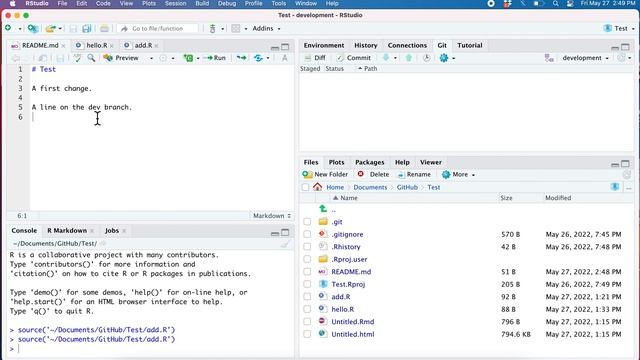Click the go up directory arrow icon
This screenshot has width=640, height=360.
[x=323, y=209]
